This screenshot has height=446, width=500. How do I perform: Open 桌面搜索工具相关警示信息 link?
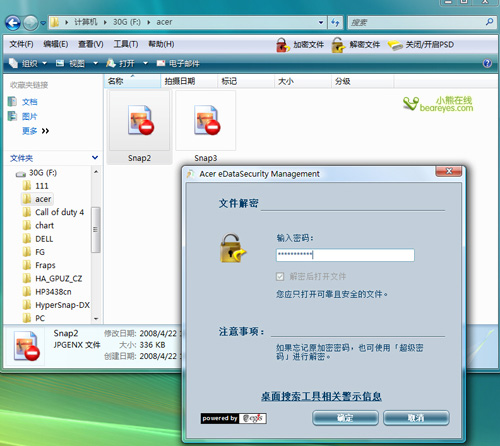(321, 396)
